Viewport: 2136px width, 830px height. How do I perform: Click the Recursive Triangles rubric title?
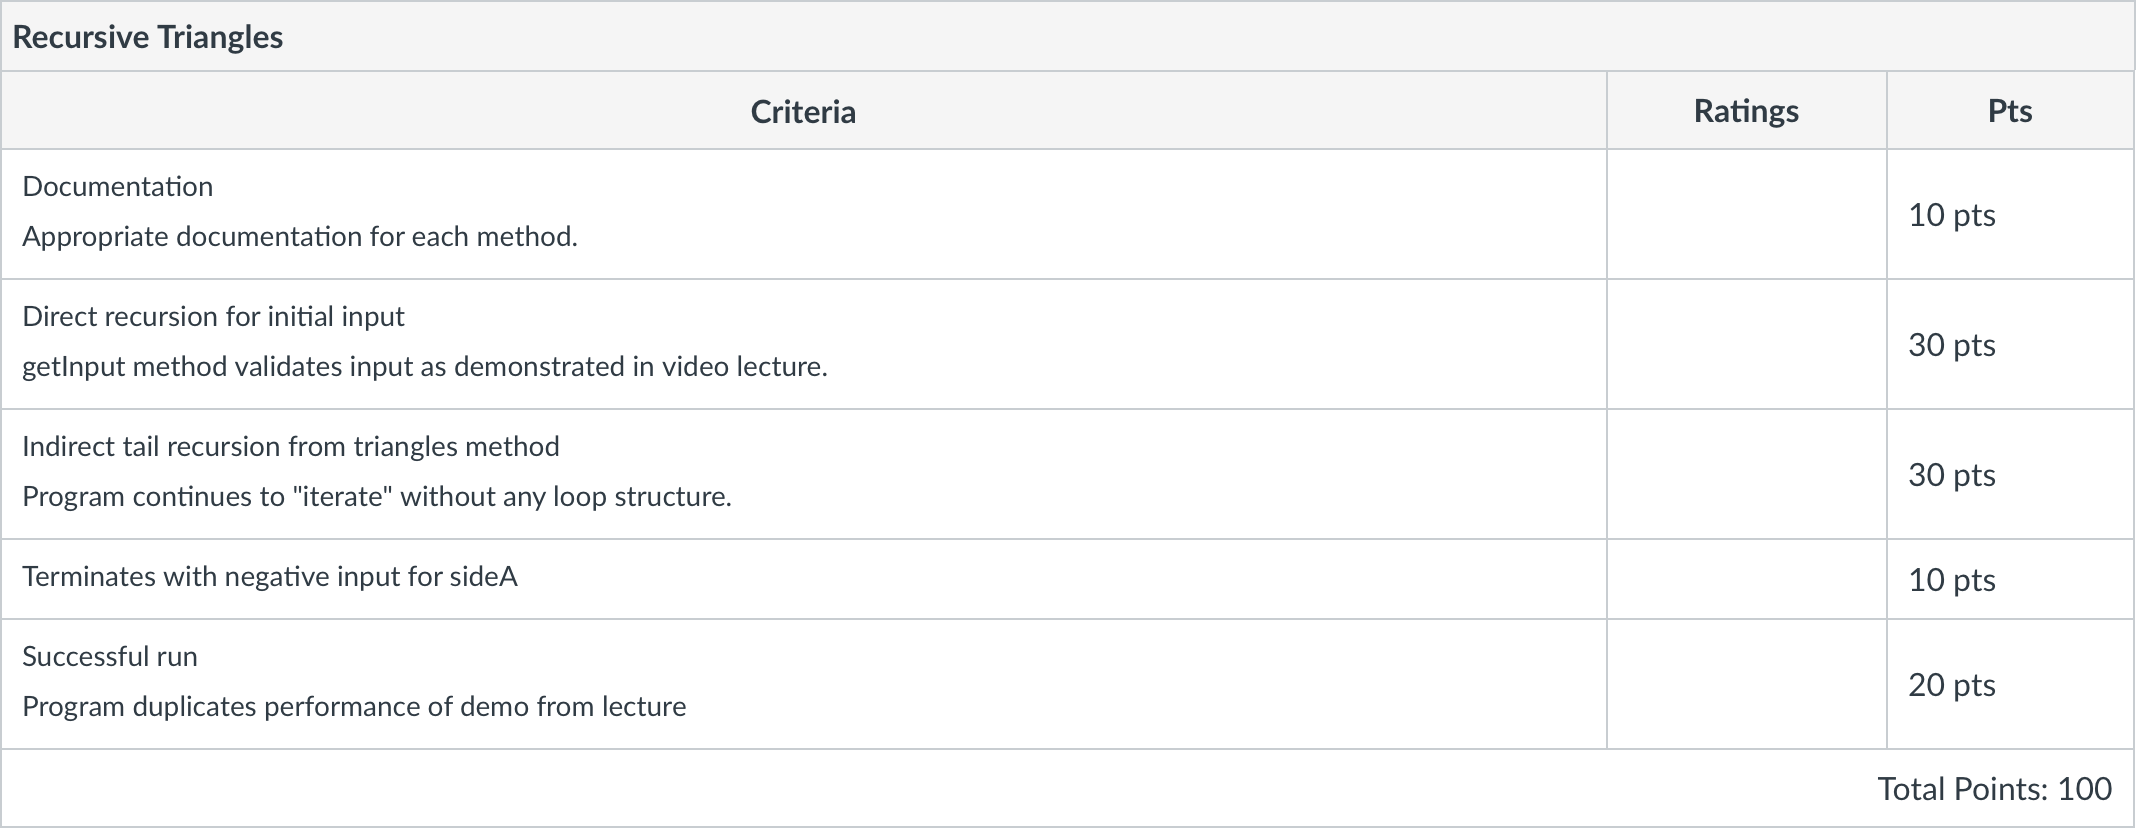(148, 37)
